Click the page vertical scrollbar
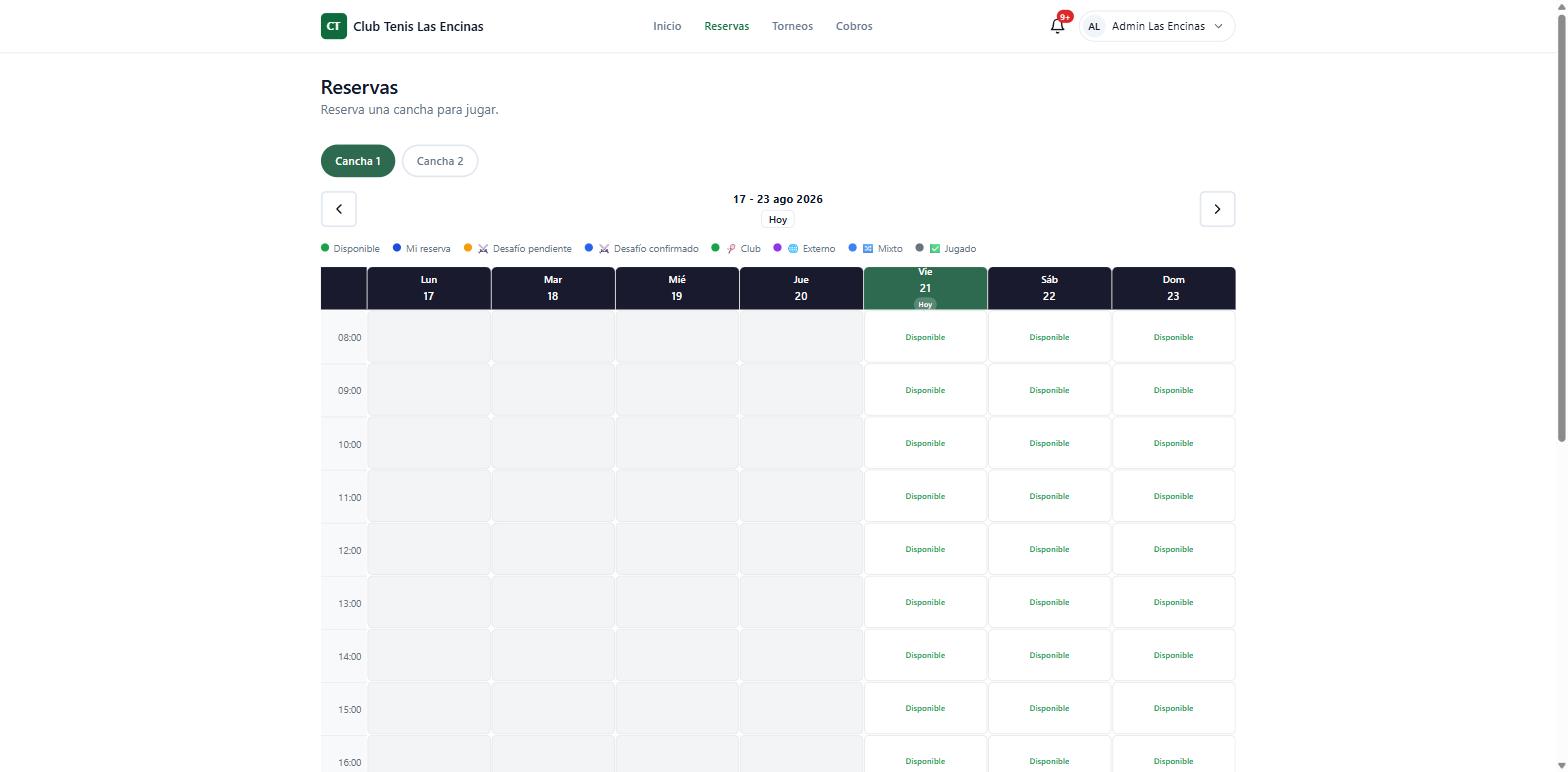This screenshot has width=1568, height=772. [x=1562, y=228]
